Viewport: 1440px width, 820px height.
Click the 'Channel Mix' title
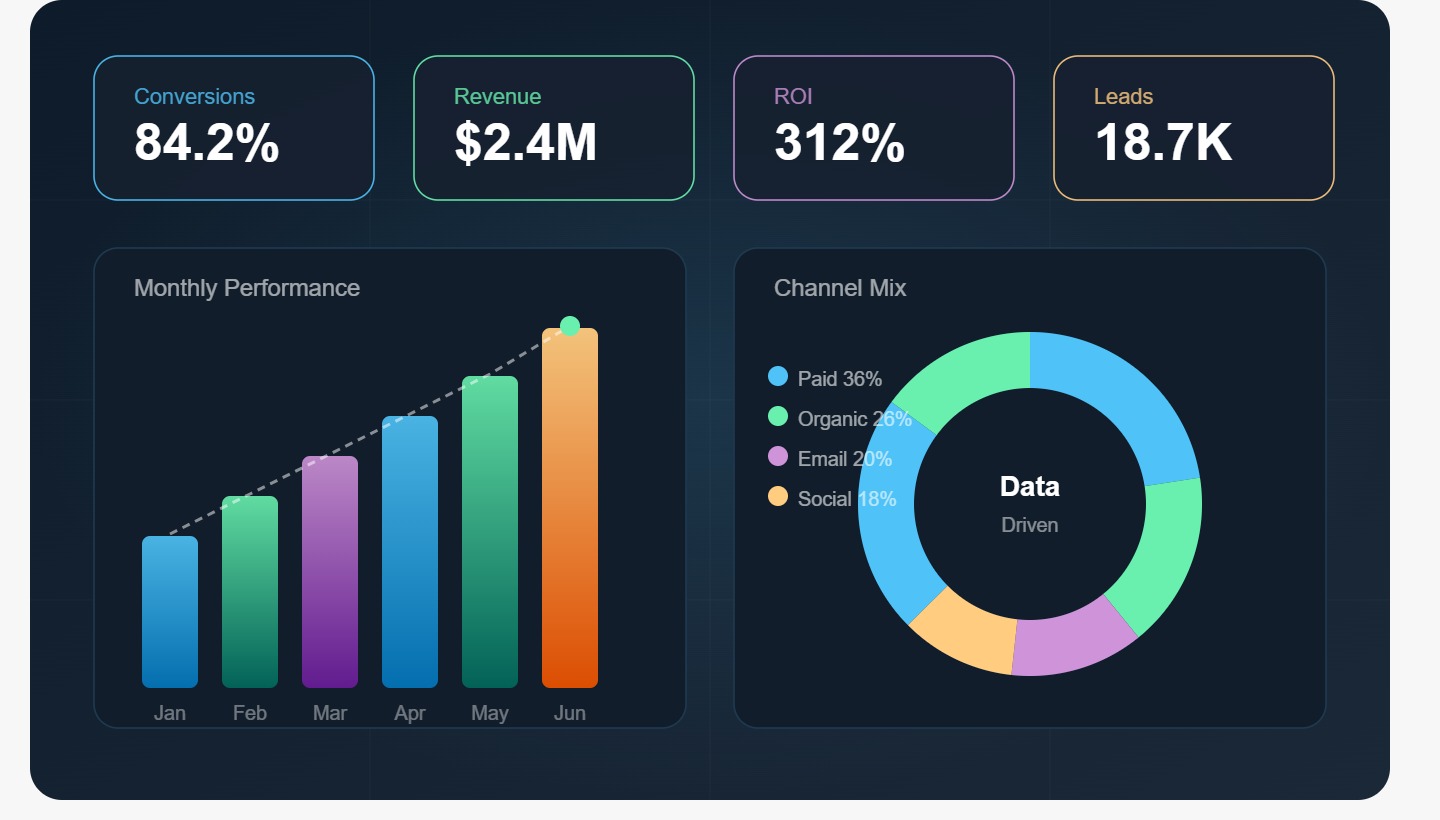(x=840, y=288)
